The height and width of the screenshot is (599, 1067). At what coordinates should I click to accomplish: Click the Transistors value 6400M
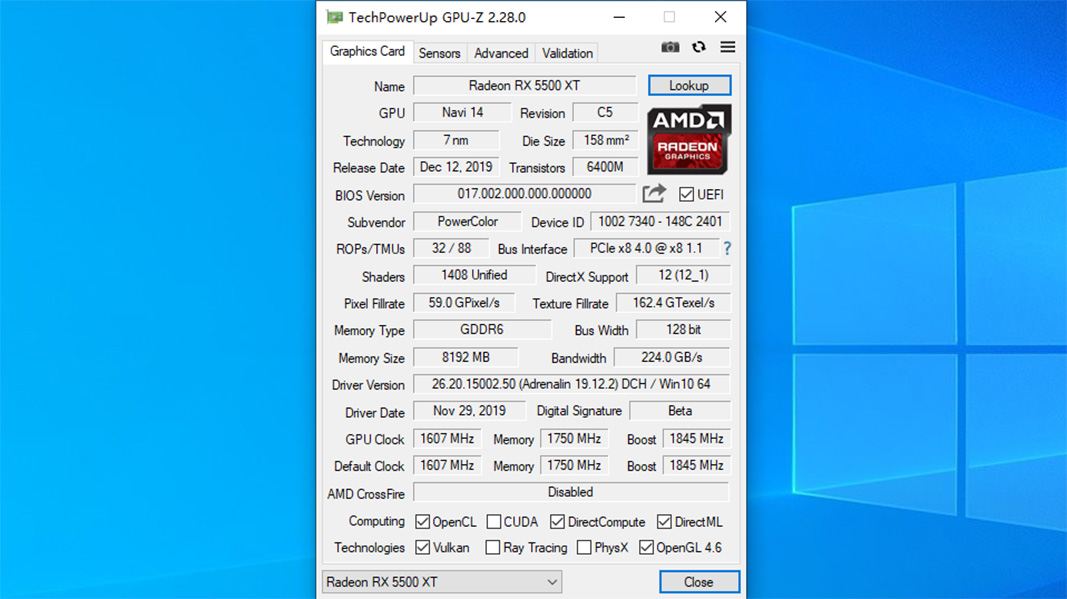point(605,167)
